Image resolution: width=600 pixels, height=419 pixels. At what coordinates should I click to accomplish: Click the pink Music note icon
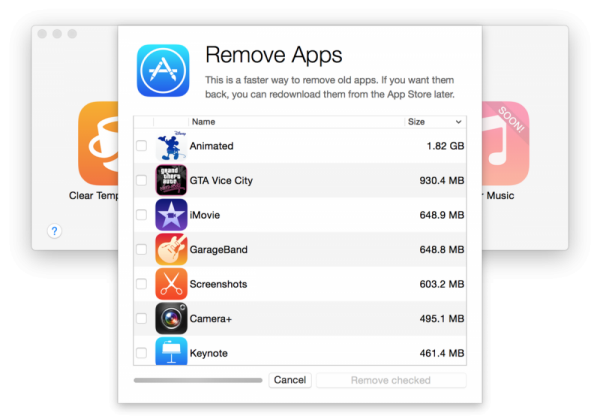505,143
